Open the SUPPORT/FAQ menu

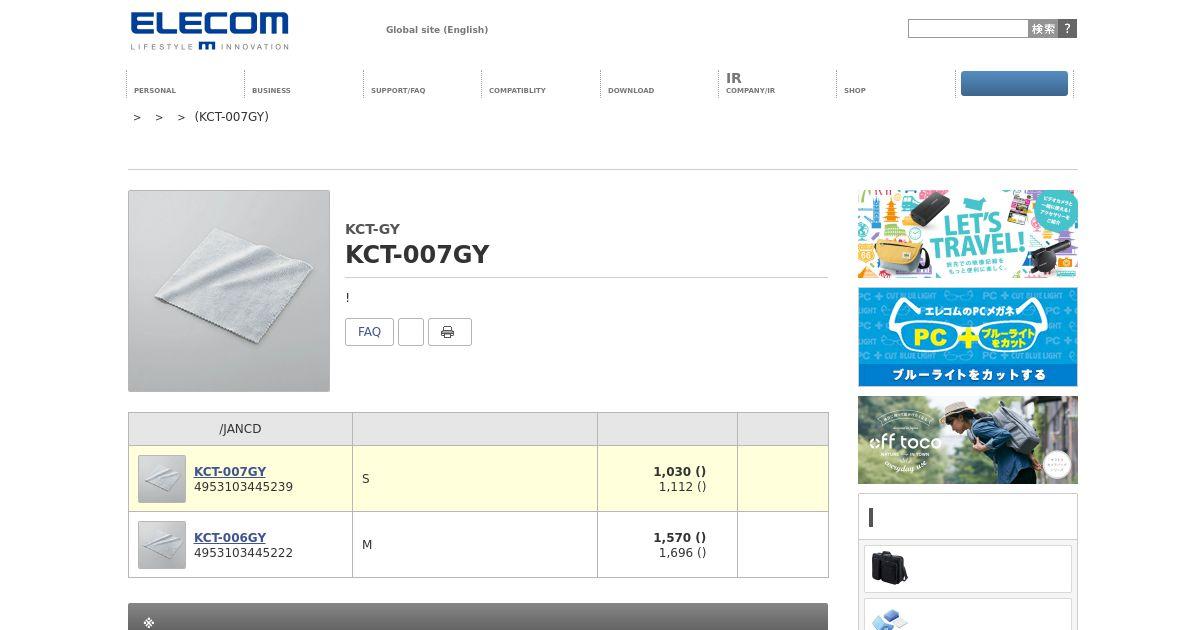pos(398,90)
